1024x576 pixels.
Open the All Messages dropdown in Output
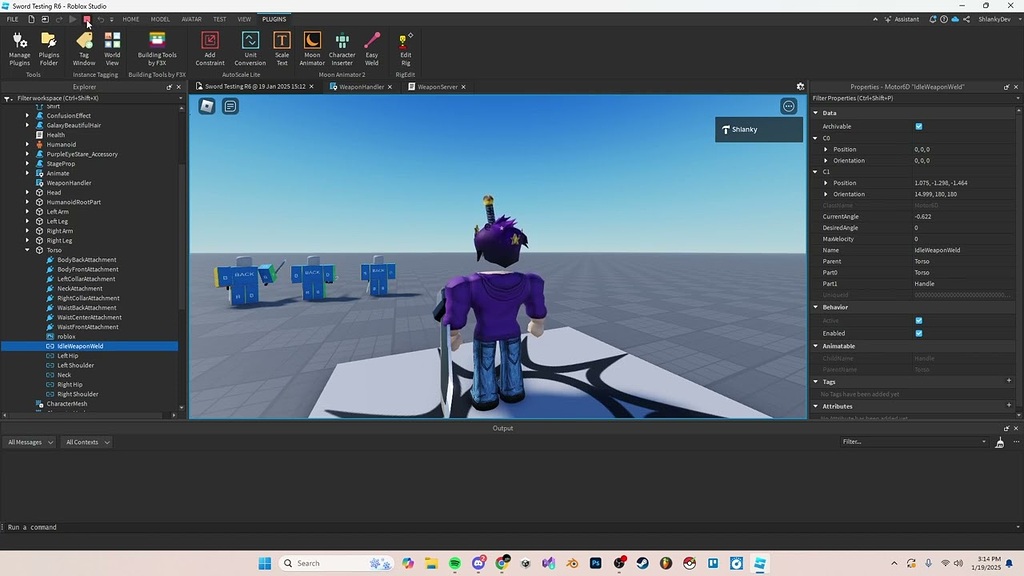coord(29,441)
